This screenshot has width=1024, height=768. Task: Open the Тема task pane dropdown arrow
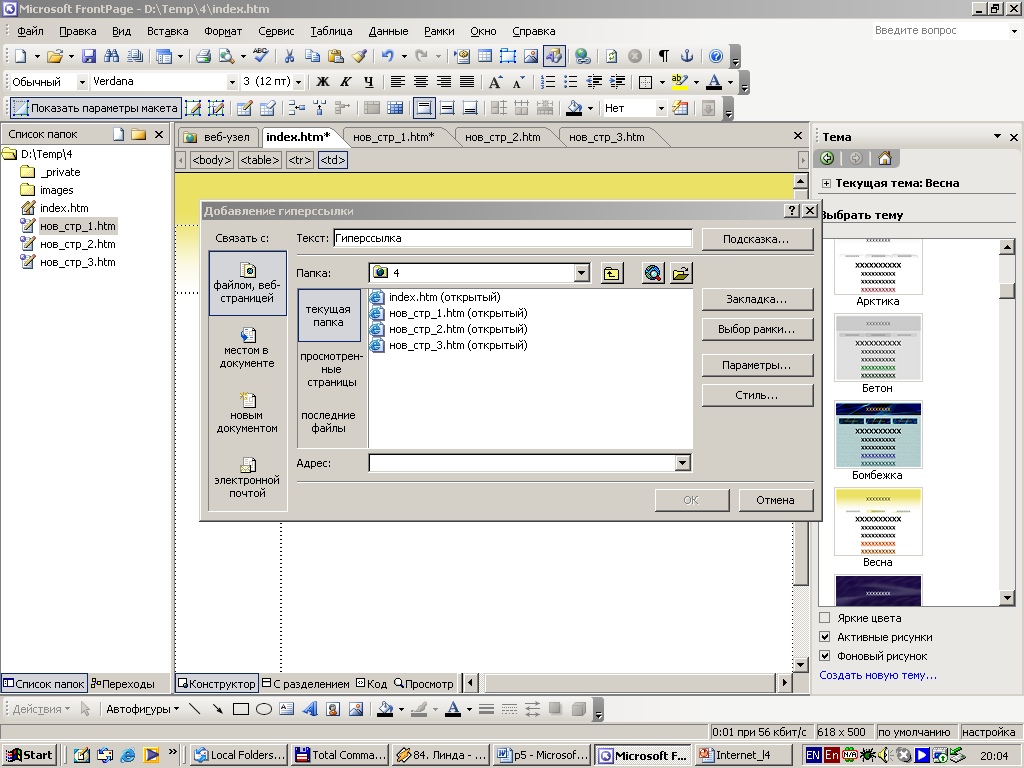tap(997, 136)
